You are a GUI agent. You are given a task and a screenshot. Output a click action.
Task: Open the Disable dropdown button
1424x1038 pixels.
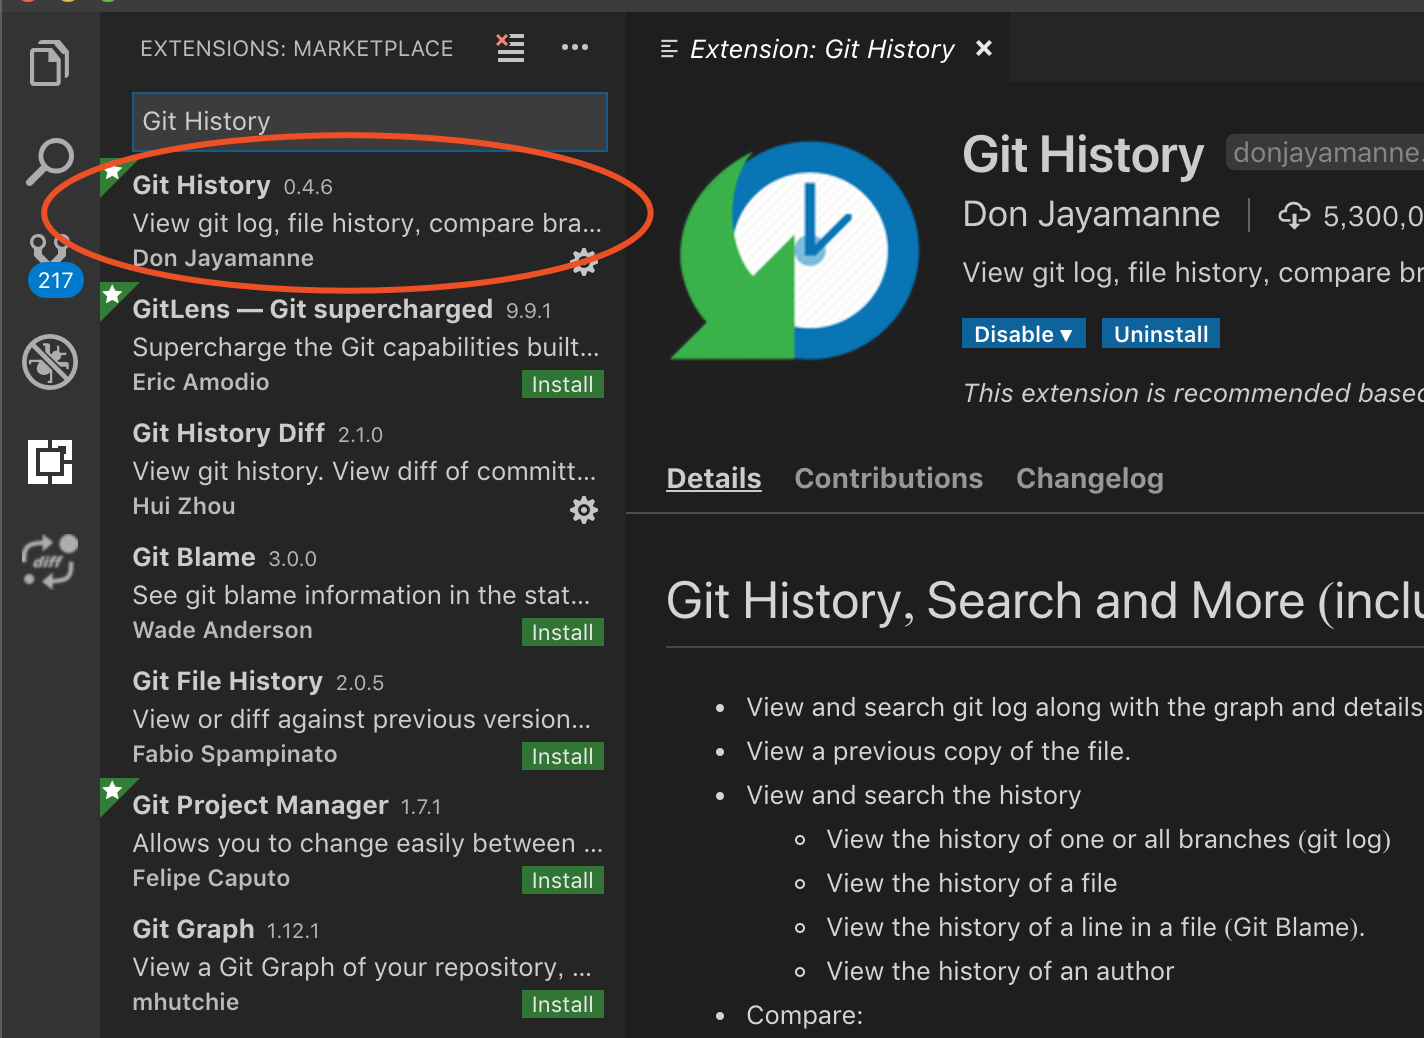1023,334
